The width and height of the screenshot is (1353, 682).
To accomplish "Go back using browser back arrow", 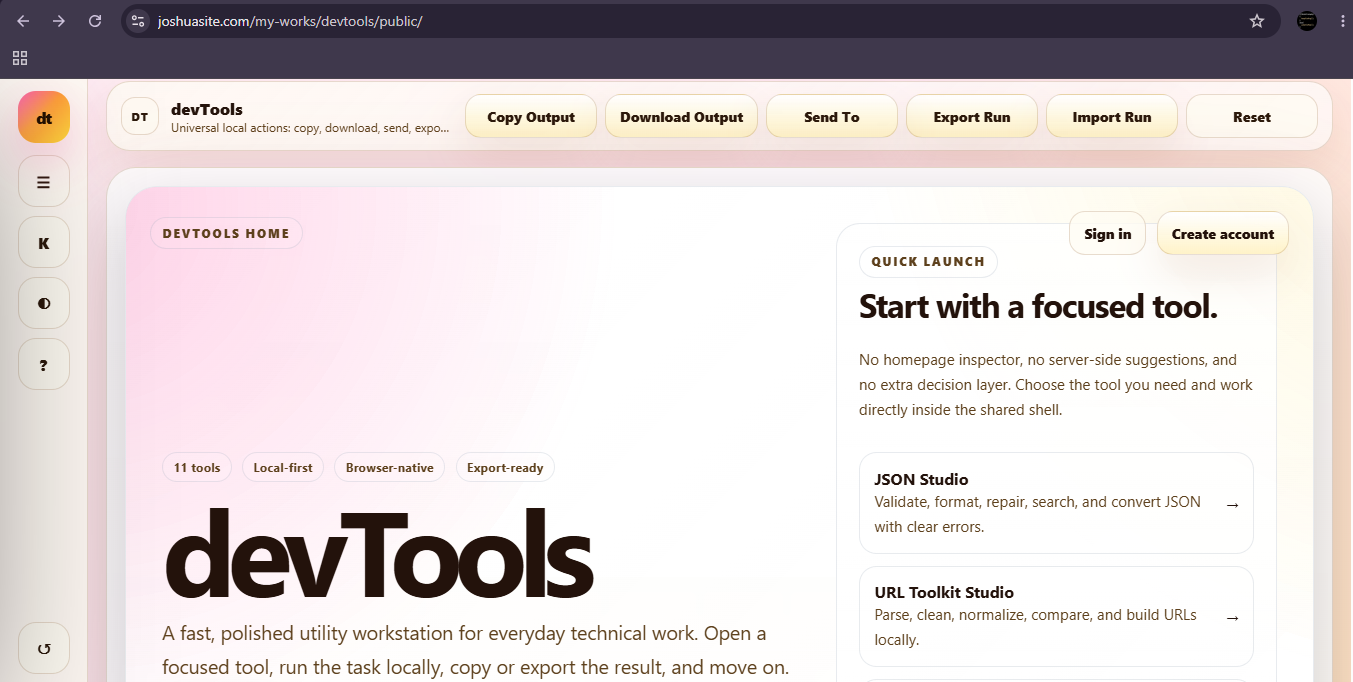I will tap(23, 21).
